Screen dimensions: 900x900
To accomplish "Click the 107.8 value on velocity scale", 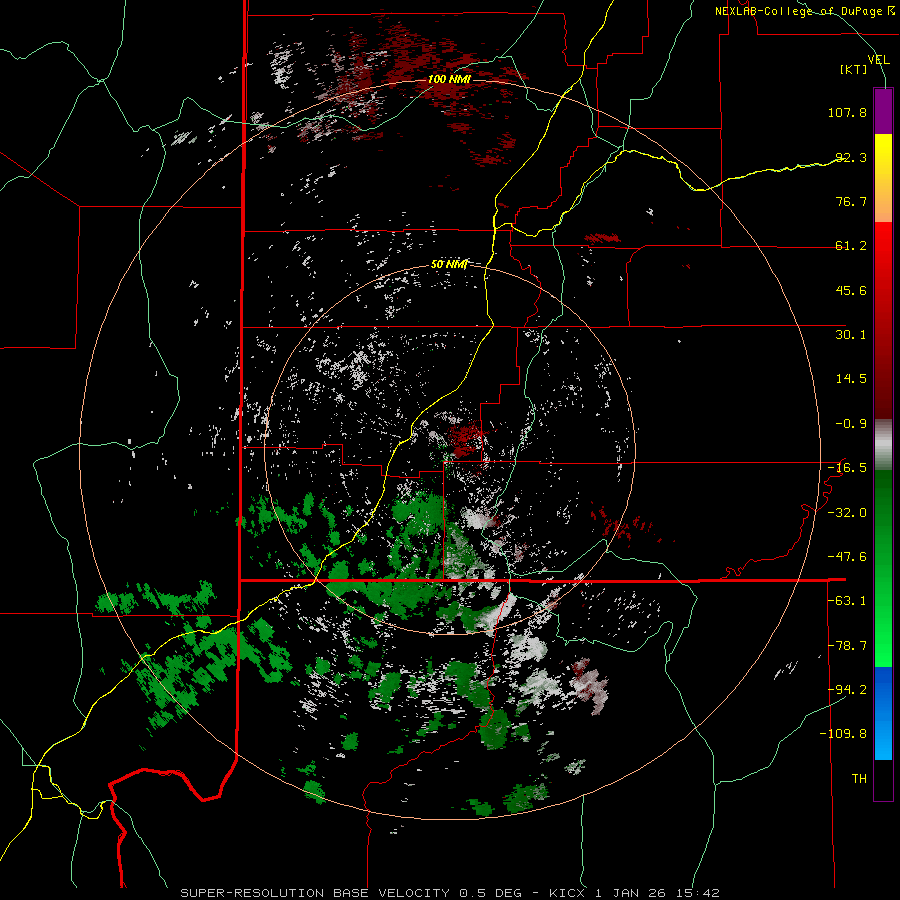I will pyautogui.click(x=847, y=112).
